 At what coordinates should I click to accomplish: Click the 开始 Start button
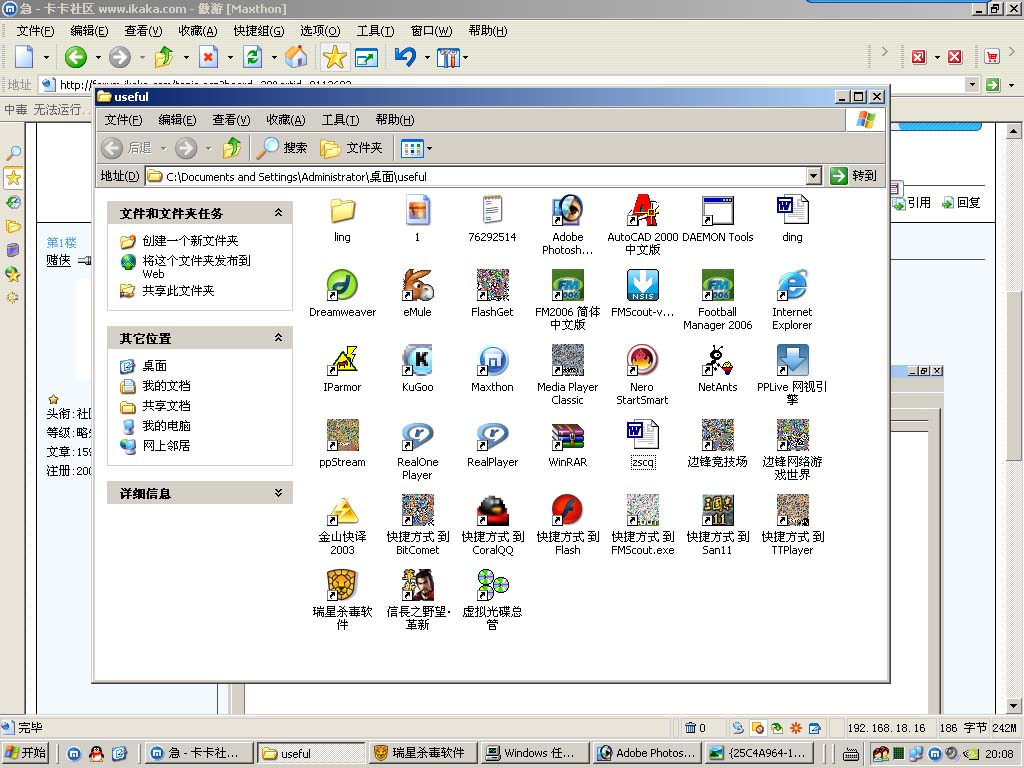[x=26, y=753]
